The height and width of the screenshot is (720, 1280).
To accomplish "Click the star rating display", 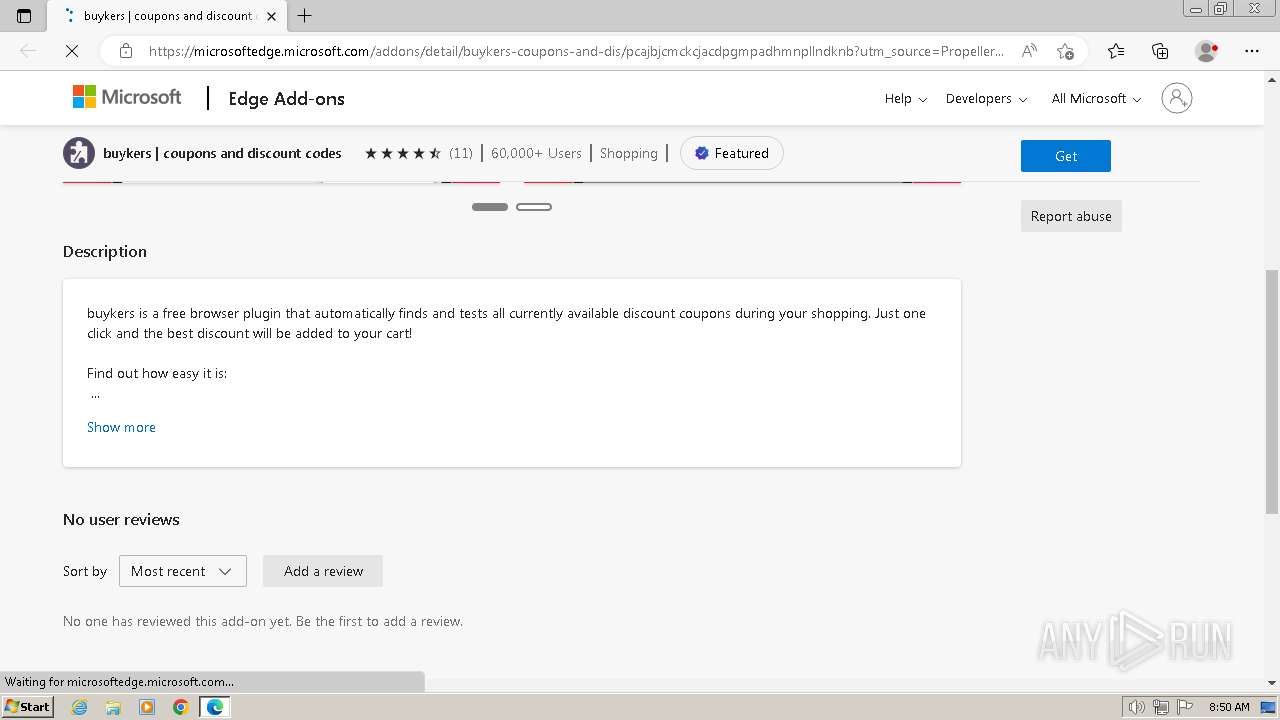I will (x=403, y=153).
